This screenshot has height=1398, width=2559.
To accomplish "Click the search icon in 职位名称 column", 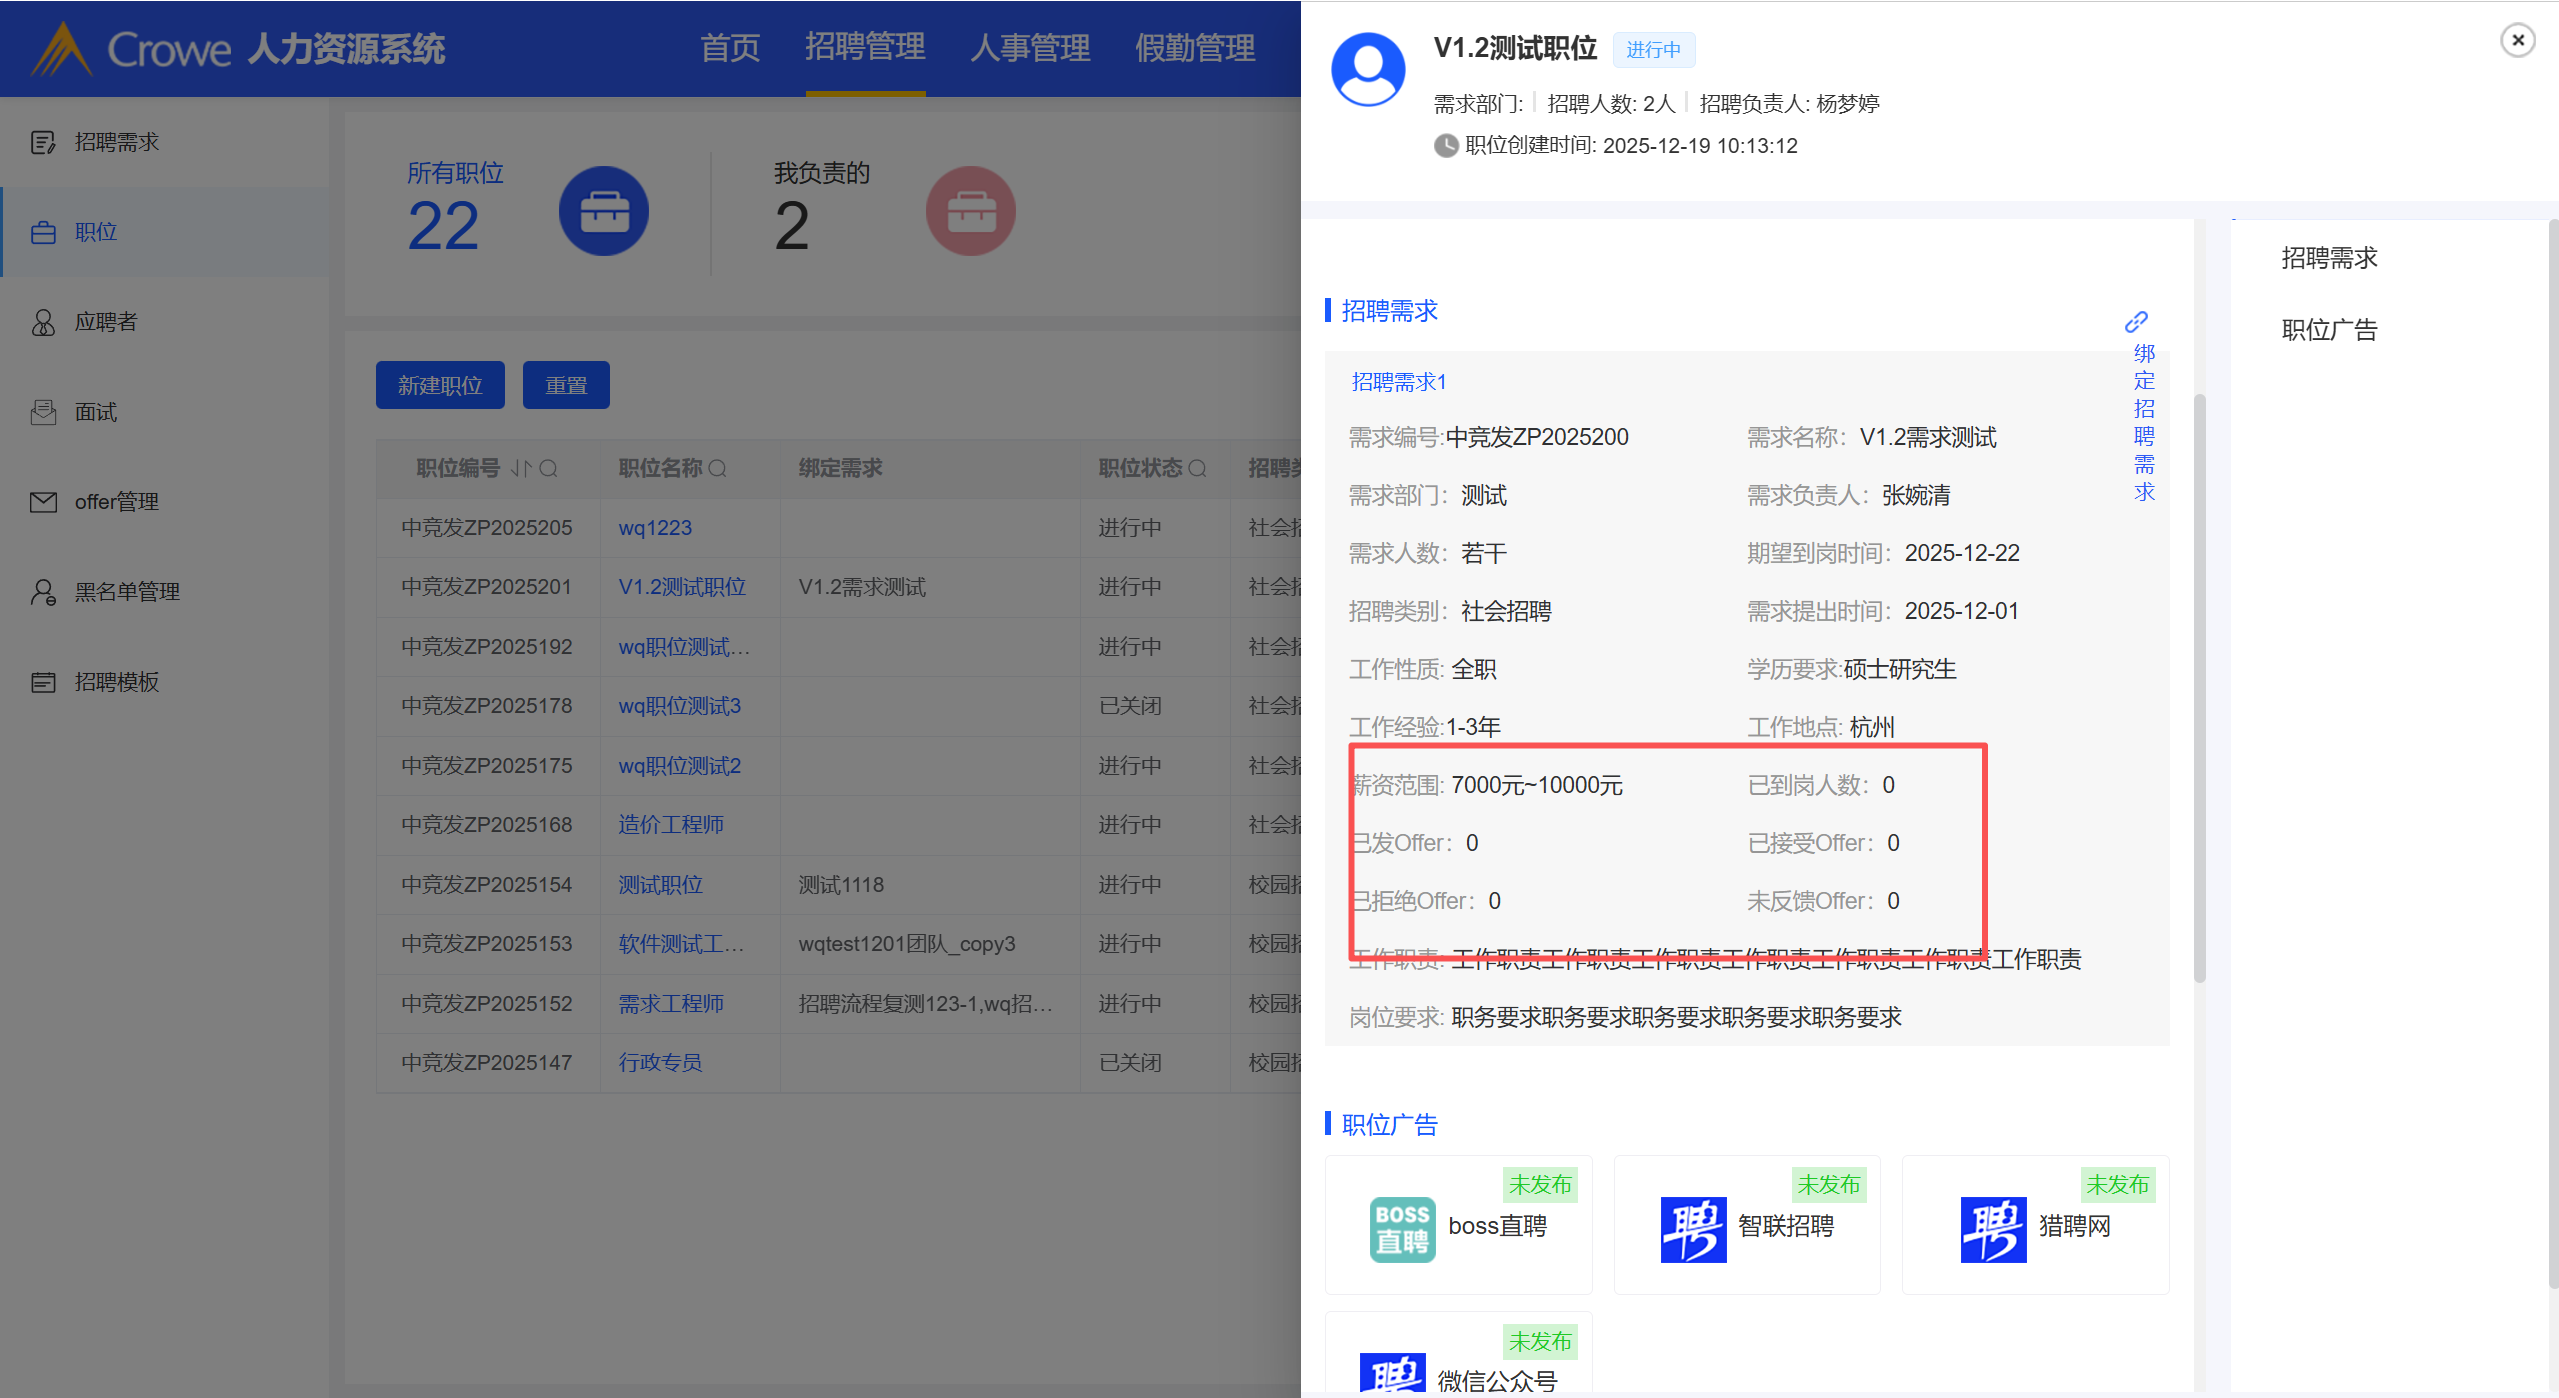I will (718, 468).
